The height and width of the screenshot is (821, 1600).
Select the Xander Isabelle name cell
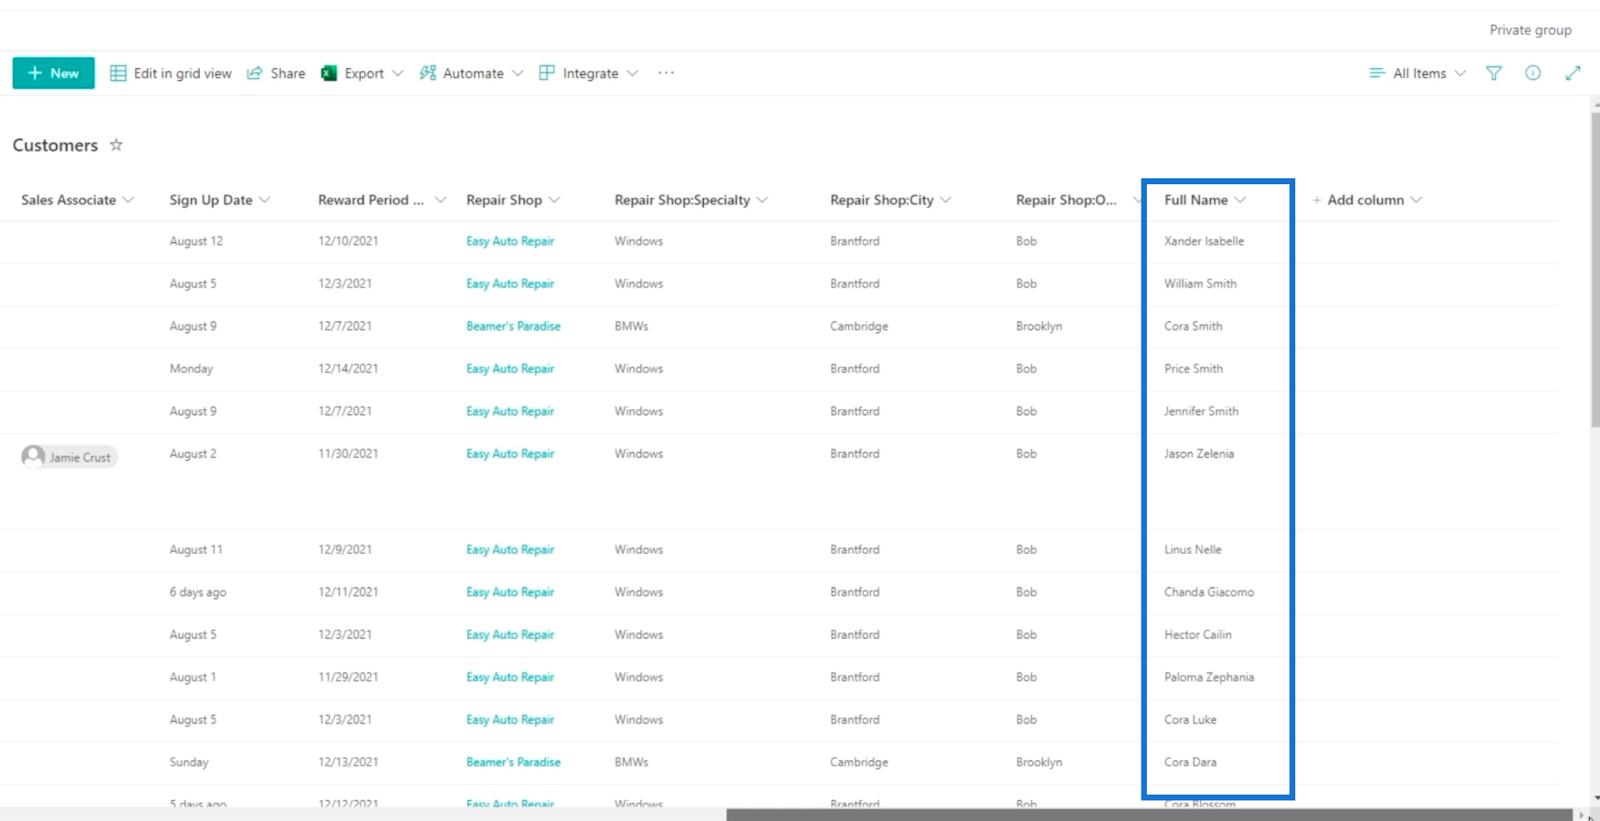tap(1204, 241)
